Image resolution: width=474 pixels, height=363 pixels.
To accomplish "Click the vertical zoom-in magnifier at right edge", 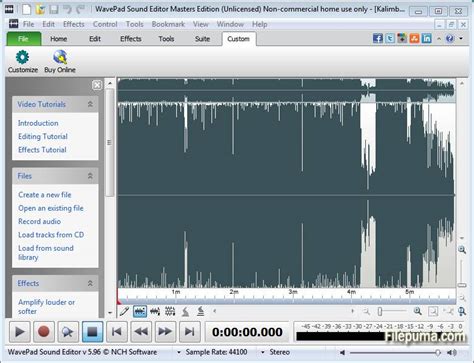I will tap(462, 250).
